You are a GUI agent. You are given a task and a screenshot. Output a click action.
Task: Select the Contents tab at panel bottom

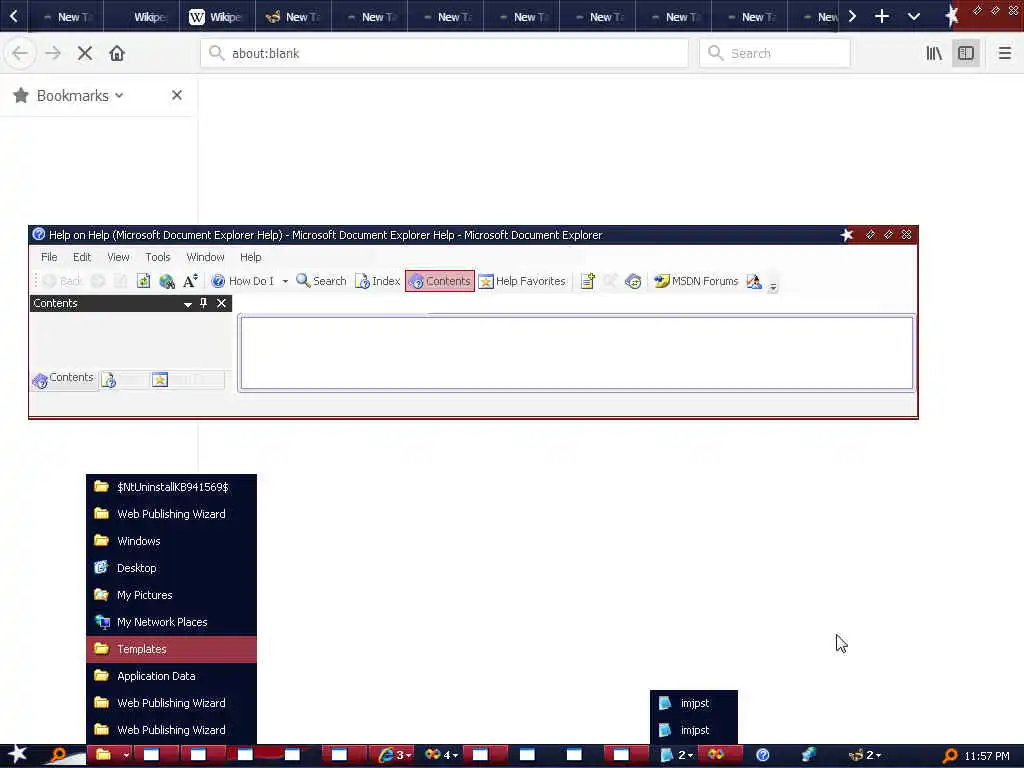pos(64,379)
